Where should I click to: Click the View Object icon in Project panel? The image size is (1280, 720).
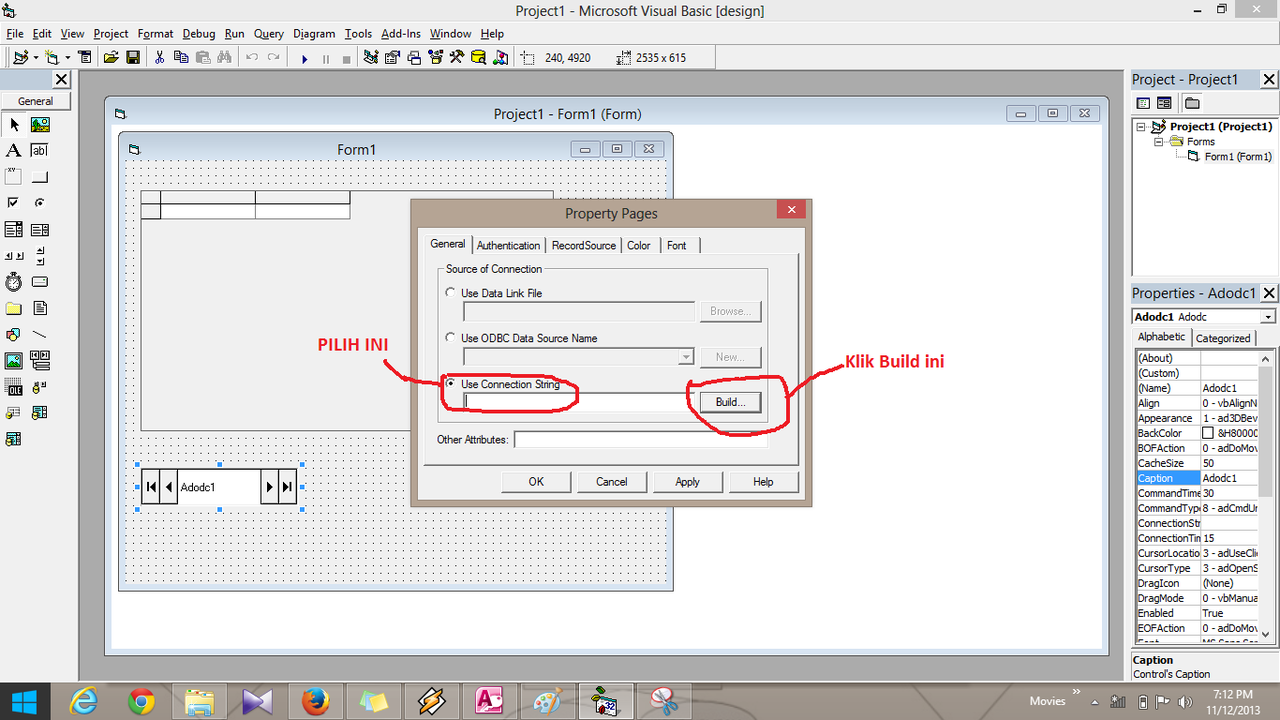tap(1165, 103)
